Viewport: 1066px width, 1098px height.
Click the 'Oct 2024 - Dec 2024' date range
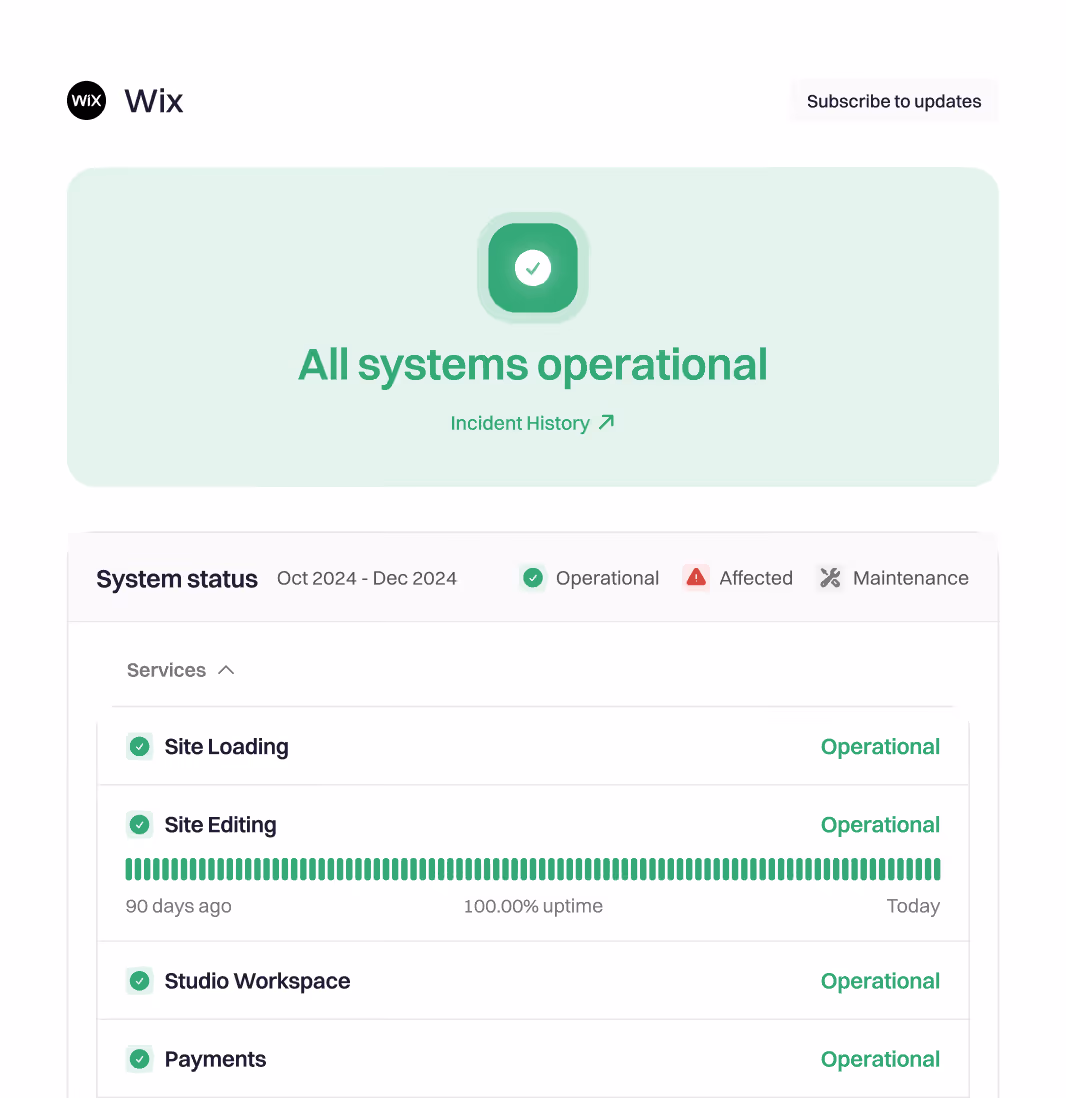366,578
